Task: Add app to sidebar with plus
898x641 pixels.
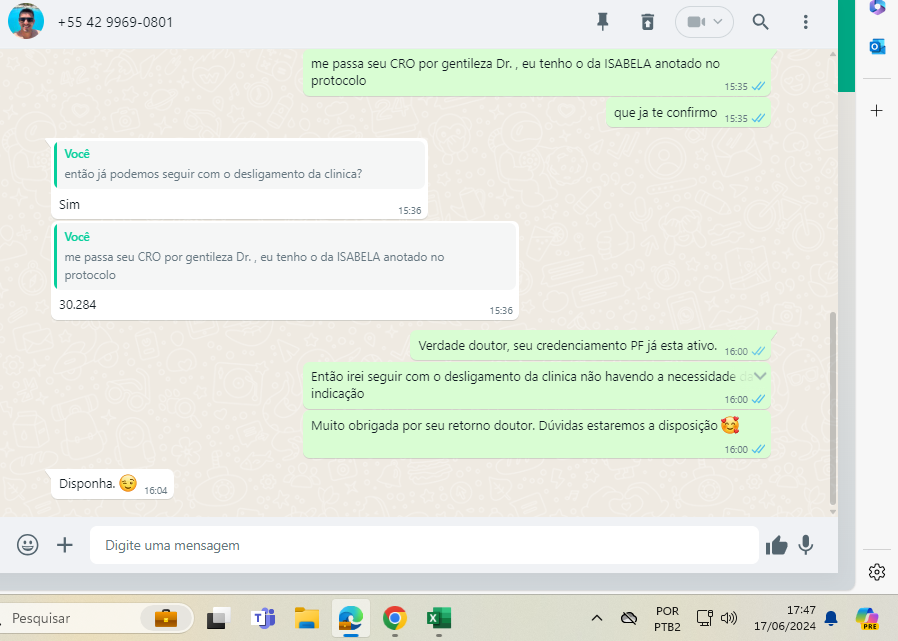Action: pos(877,110)
